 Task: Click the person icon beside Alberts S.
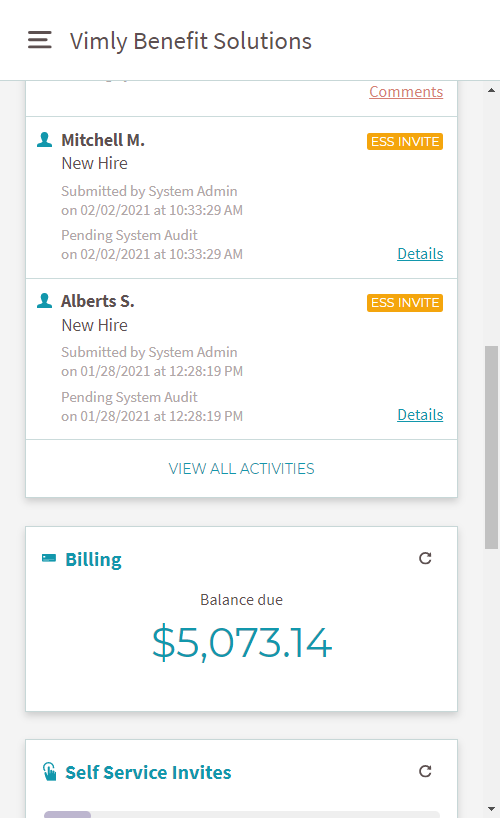[x=44, y=301]
